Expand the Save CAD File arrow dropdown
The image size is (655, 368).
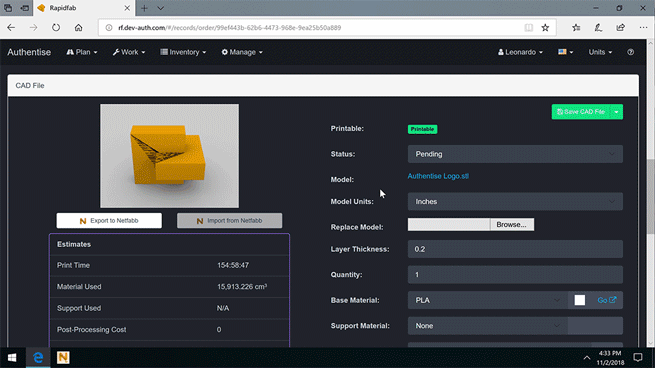(x=617, y=112)
